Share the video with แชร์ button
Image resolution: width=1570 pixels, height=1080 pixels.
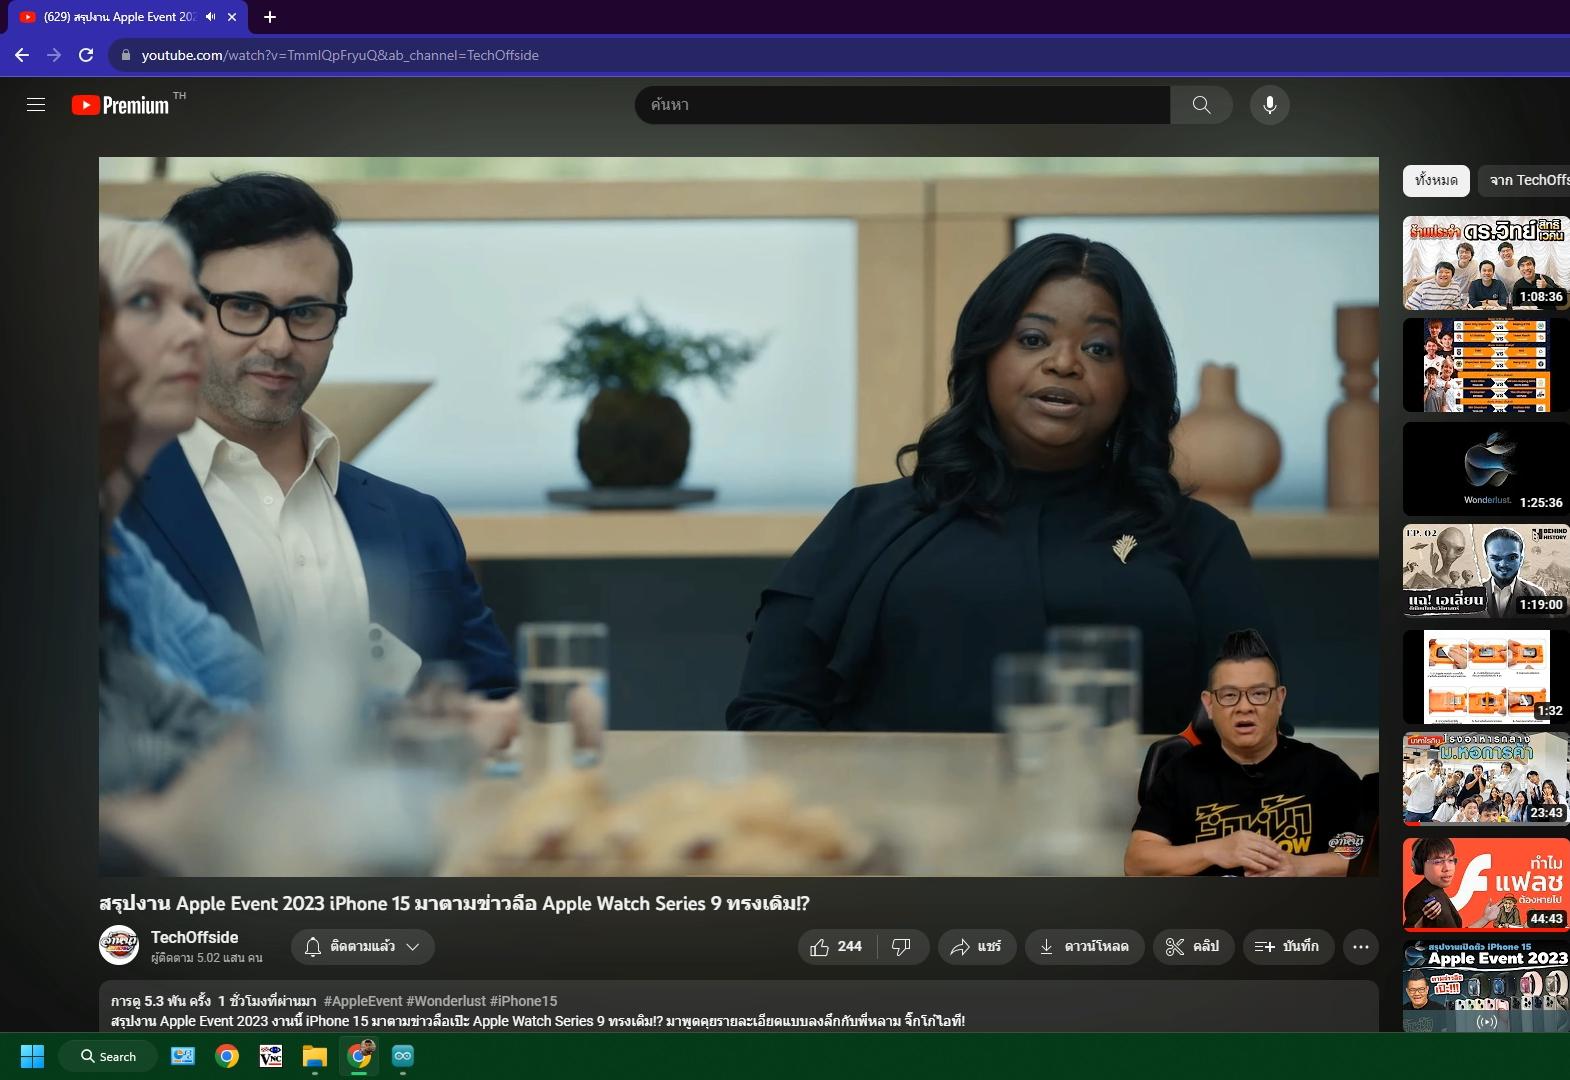[x=977, y=946]
